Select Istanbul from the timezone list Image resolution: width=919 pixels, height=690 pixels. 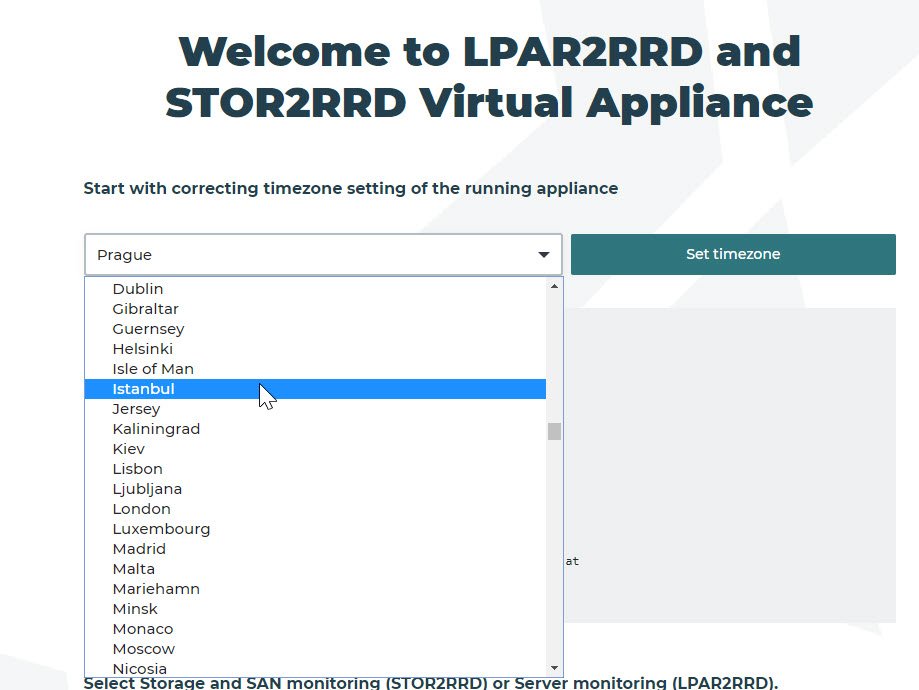(144, 389)
